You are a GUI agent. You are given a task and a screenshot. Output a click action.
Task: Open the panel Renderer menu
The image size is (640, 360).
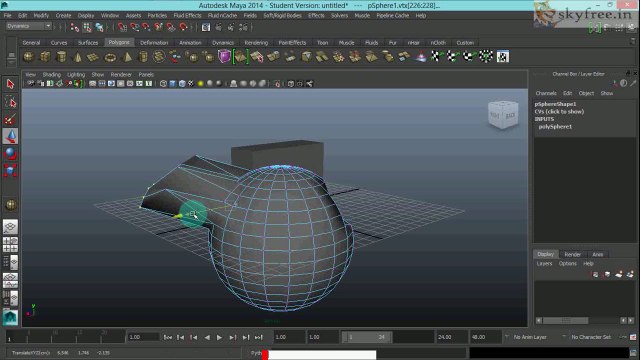click(121, 75)
